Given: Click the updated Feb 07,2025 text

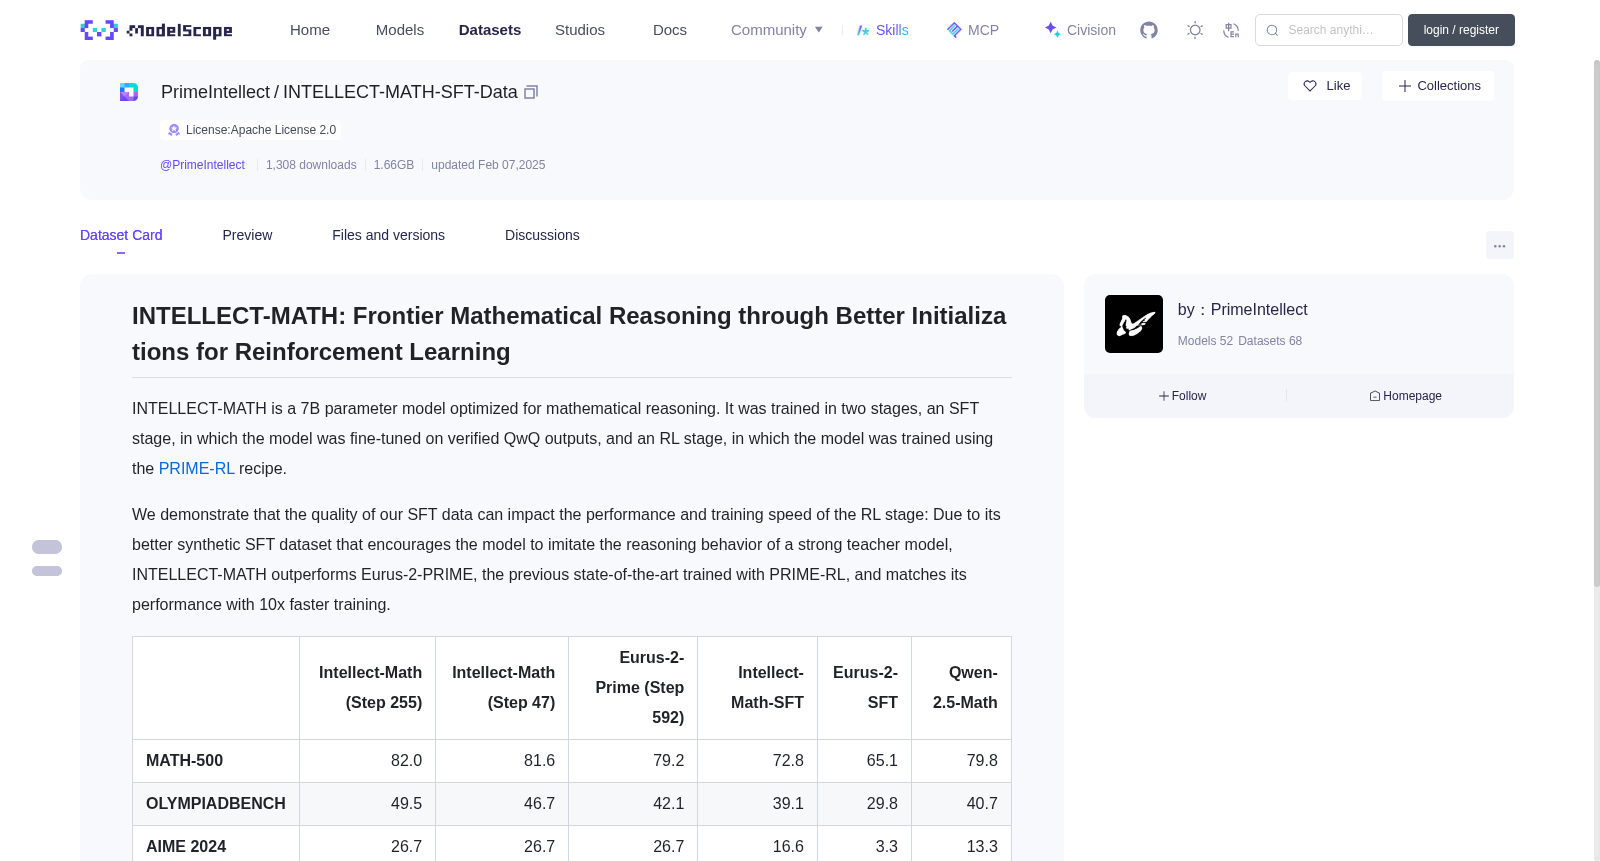Looking at the screenshot, I should coord(488,165).
